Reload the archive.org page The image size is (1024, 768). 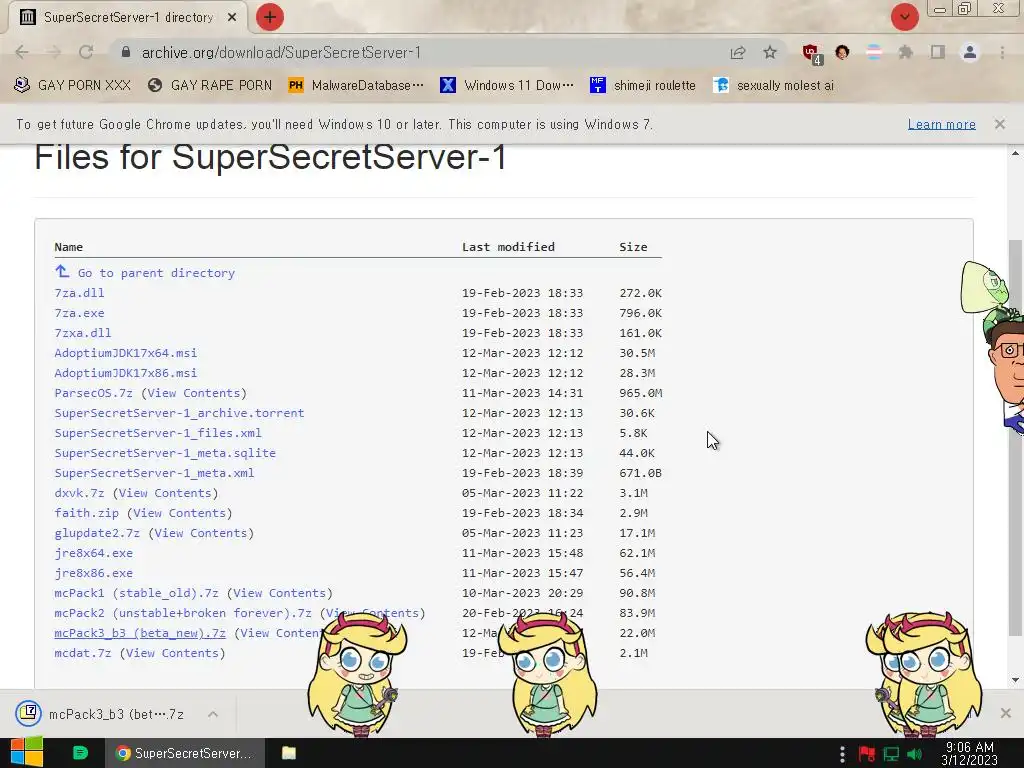(86, 52)
